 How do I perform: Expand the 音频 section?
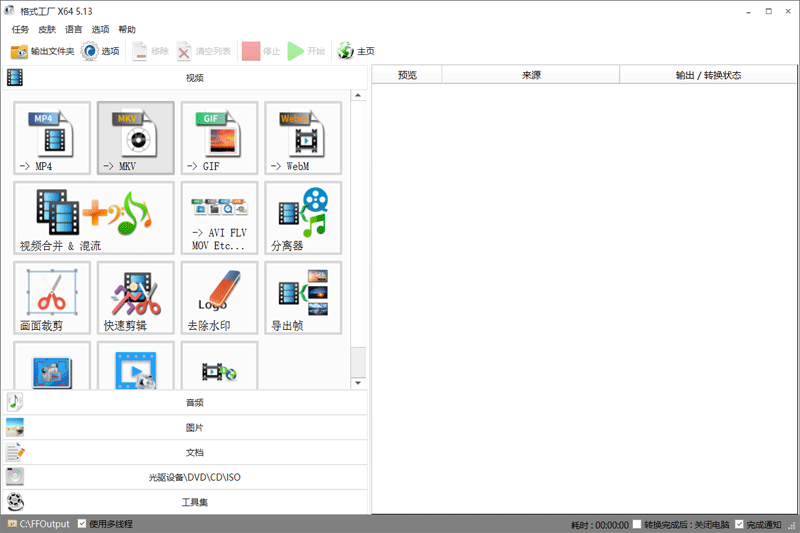185,402
